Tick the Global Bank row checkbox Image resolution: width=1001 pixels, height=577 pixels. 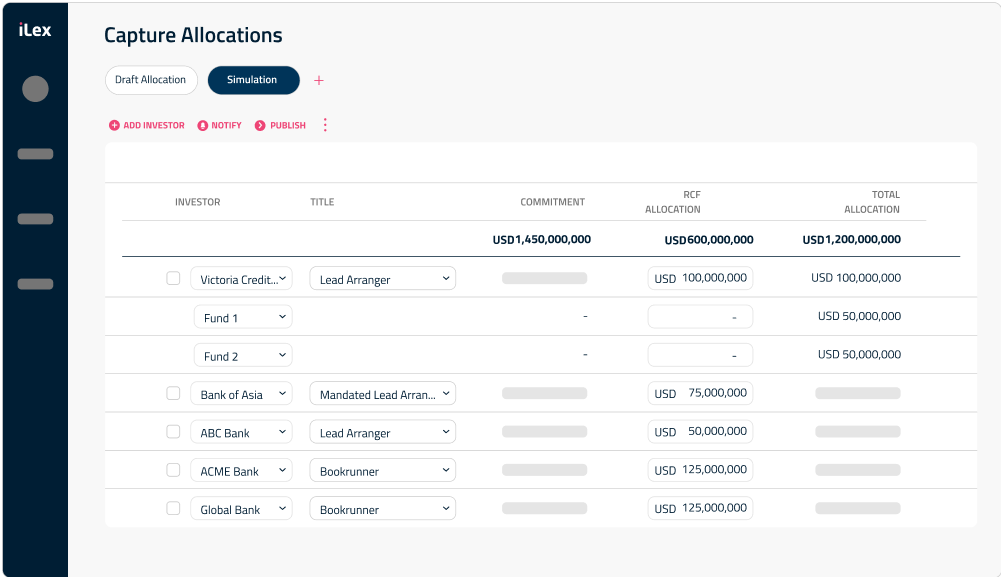(173, 508)
